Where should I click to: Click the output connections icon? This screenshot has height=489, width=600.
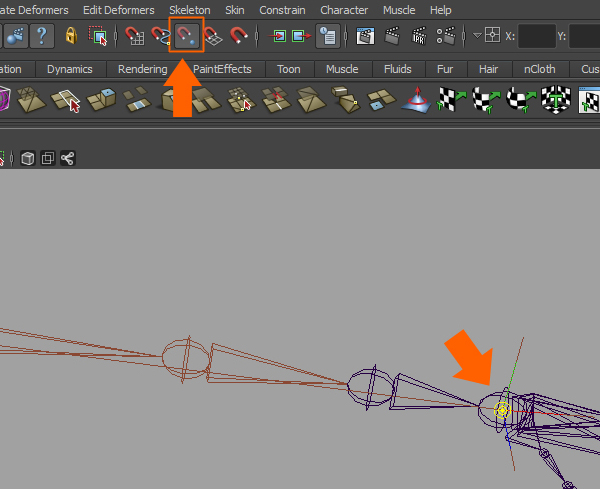click(302, 36)
